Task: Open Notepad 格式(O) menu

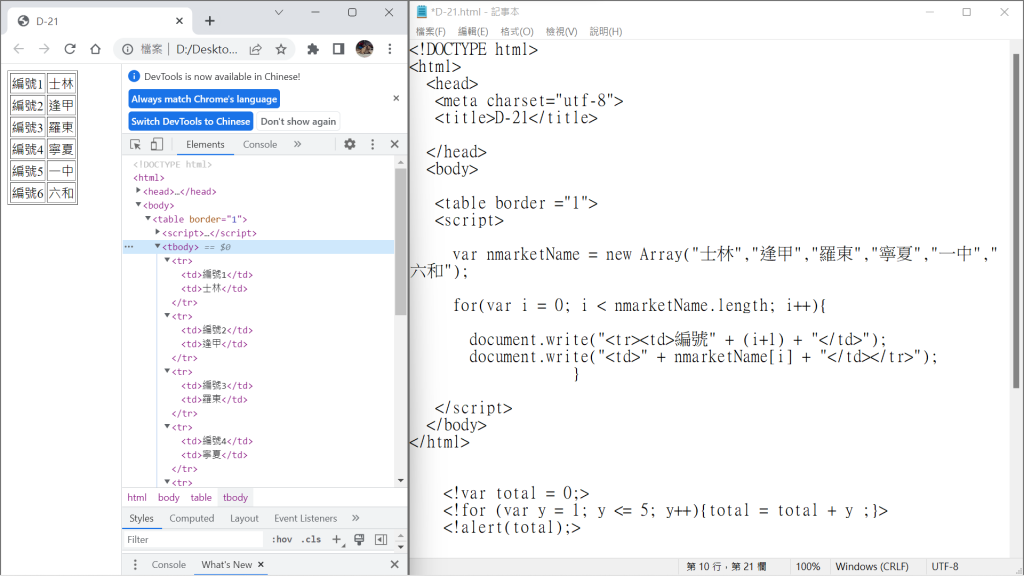Action: coord(517,31)
